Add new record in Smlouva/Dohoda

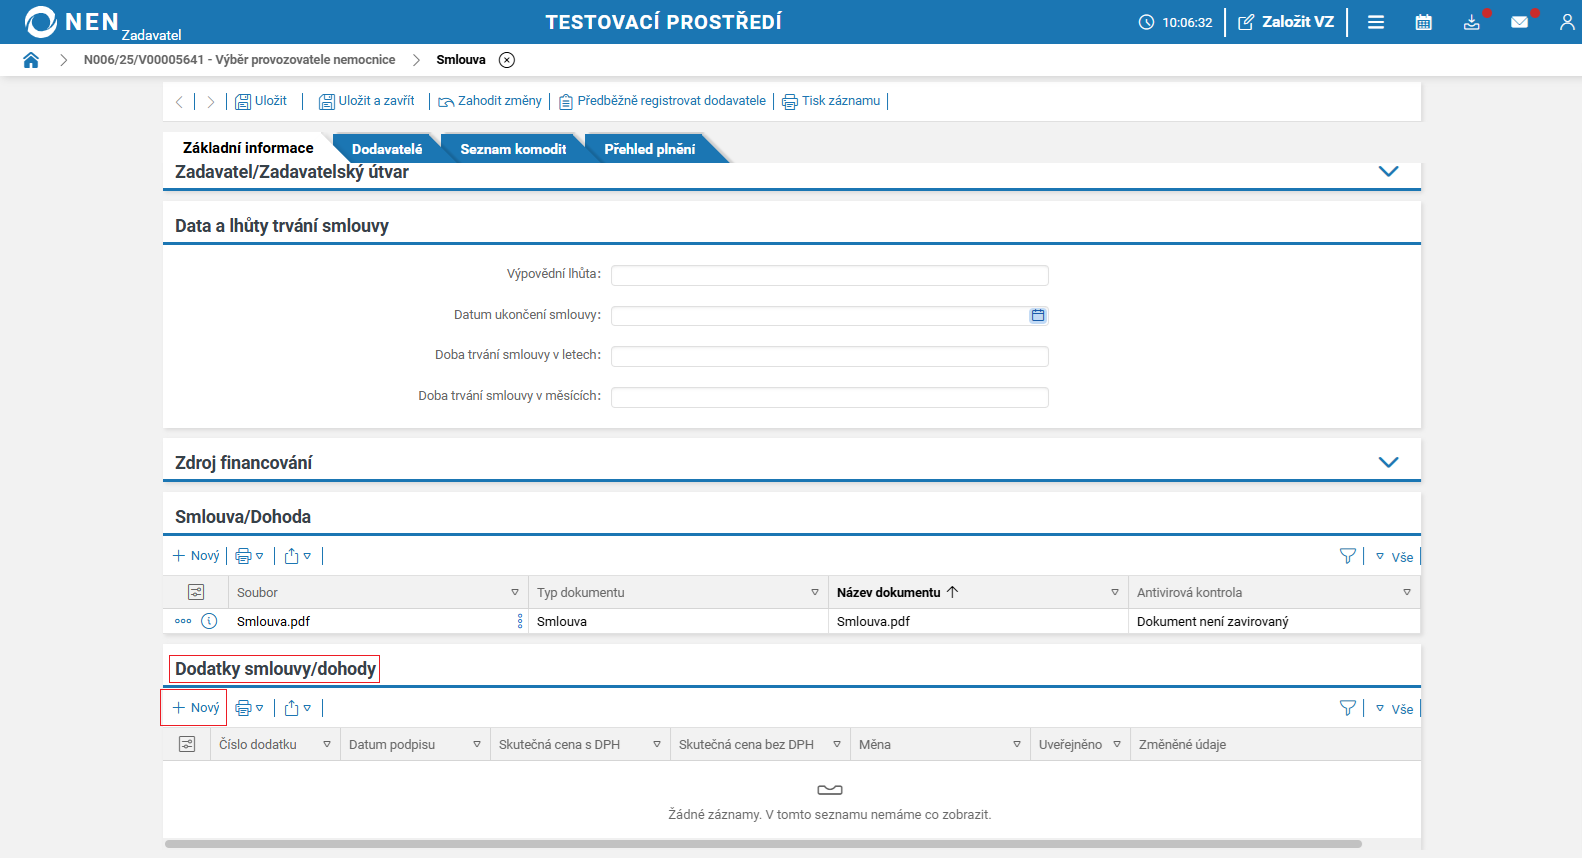click(x=196, y=556)
